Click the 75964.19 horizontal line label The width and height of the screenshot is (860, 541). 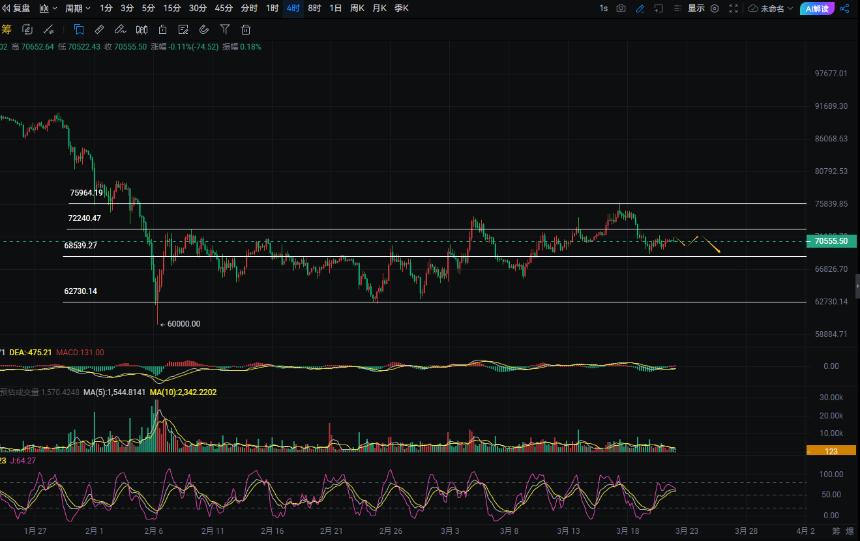click(x=86, y=193)
